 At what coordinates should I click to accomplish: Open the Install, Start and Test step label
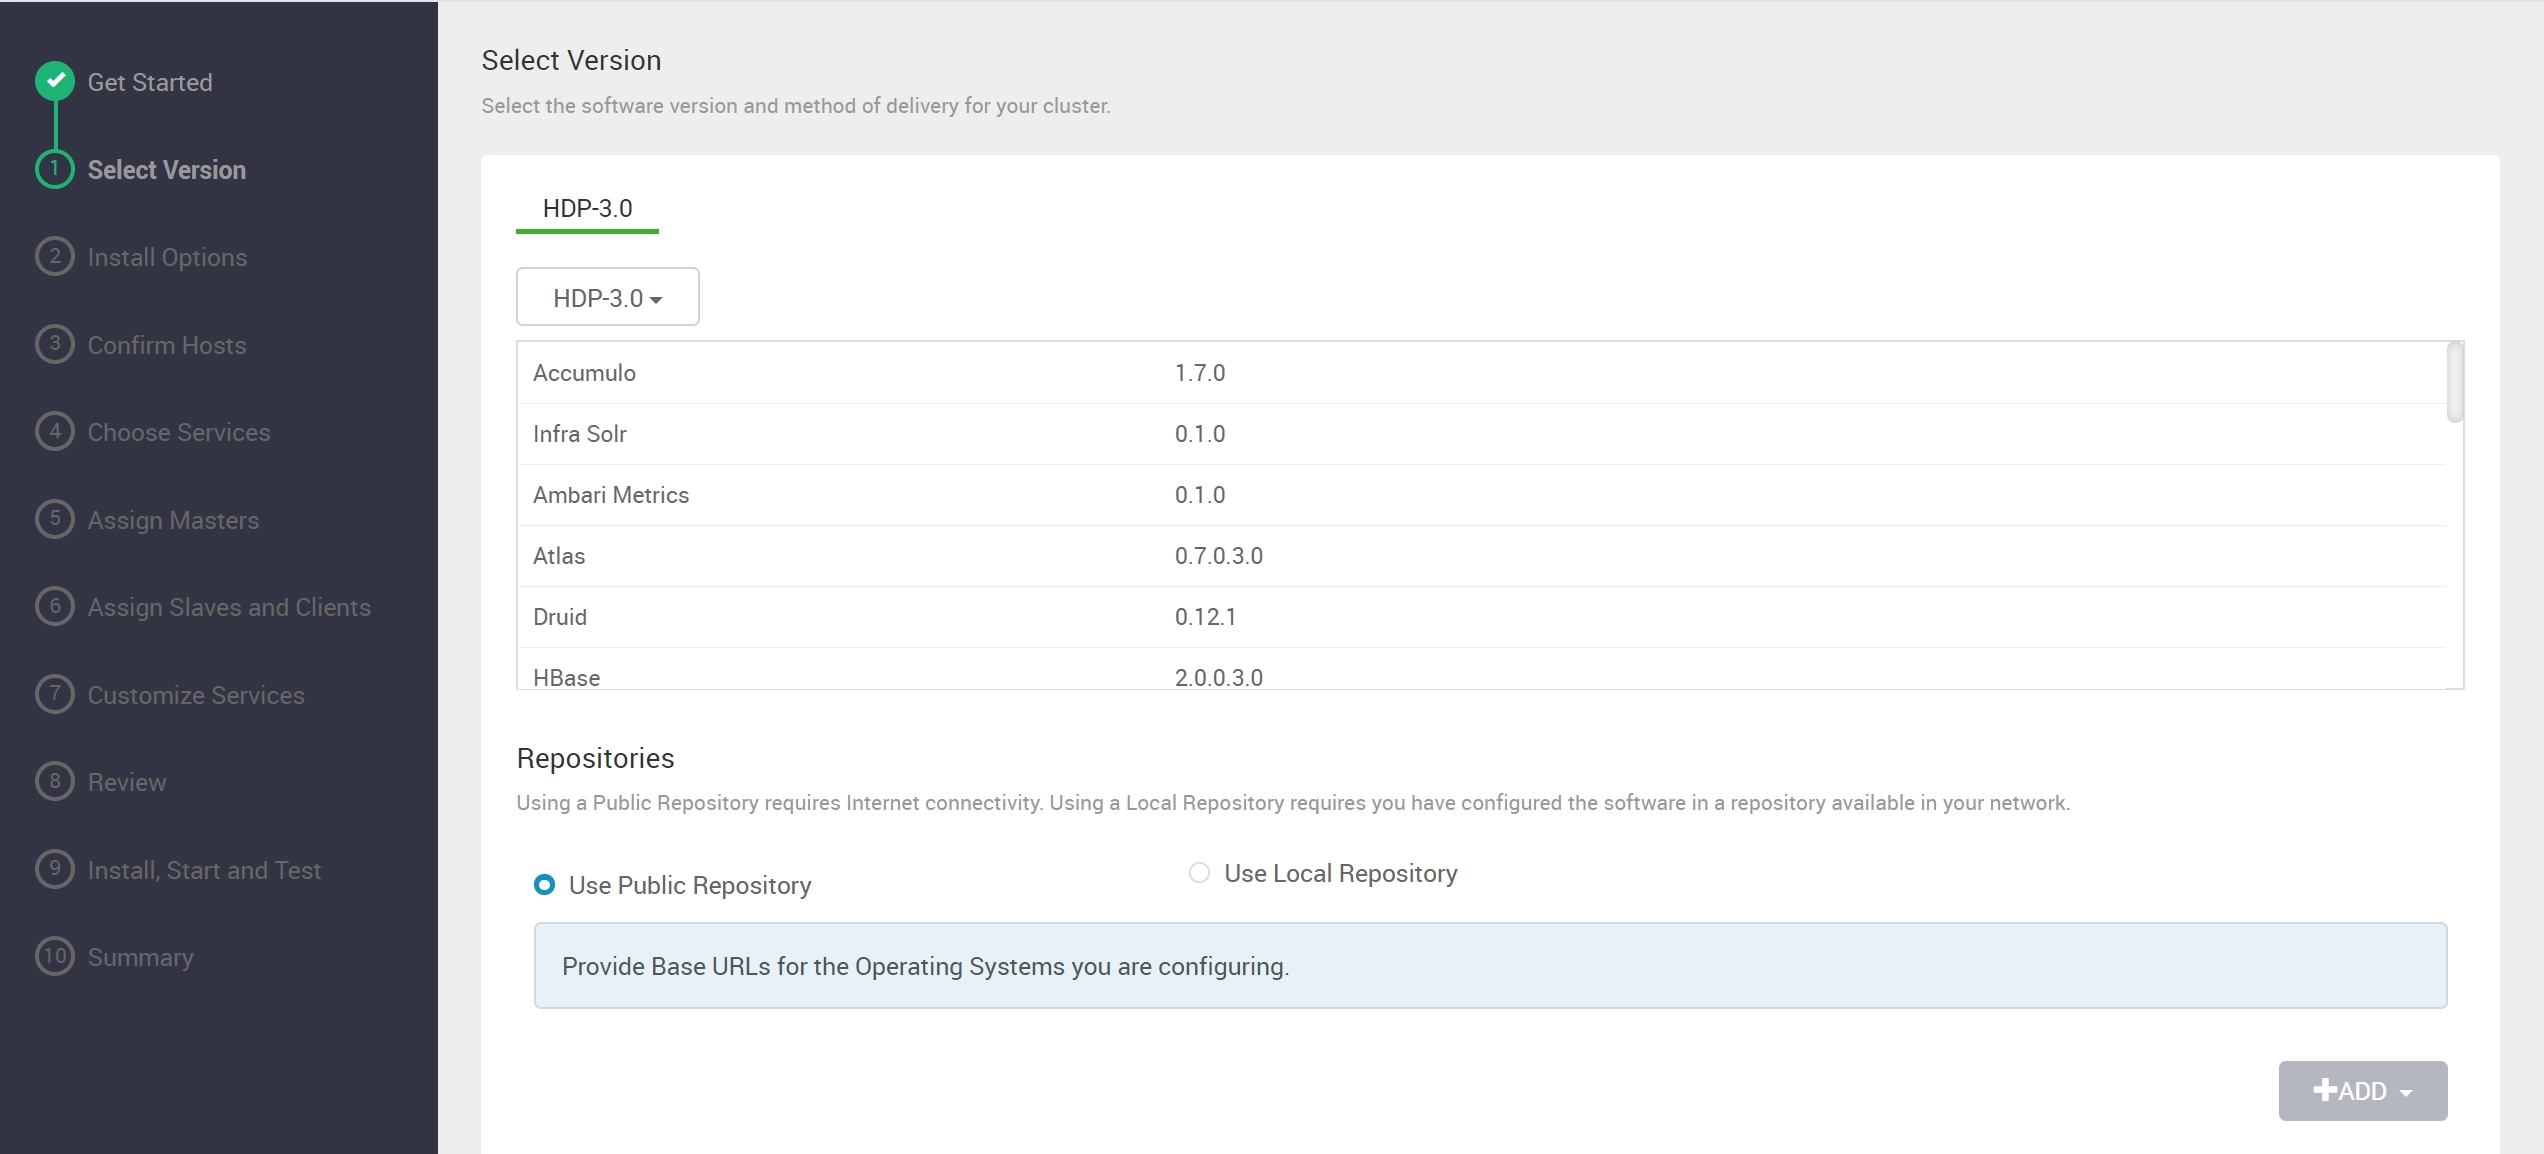[x=204, y=870]
